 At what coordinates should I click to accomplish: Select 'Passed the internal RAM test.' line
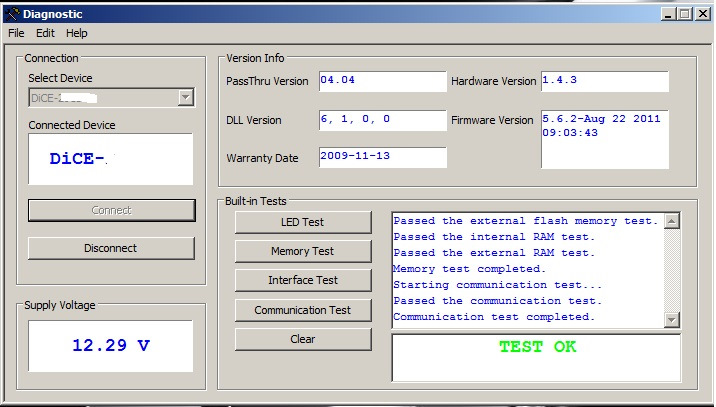[494, 237]
